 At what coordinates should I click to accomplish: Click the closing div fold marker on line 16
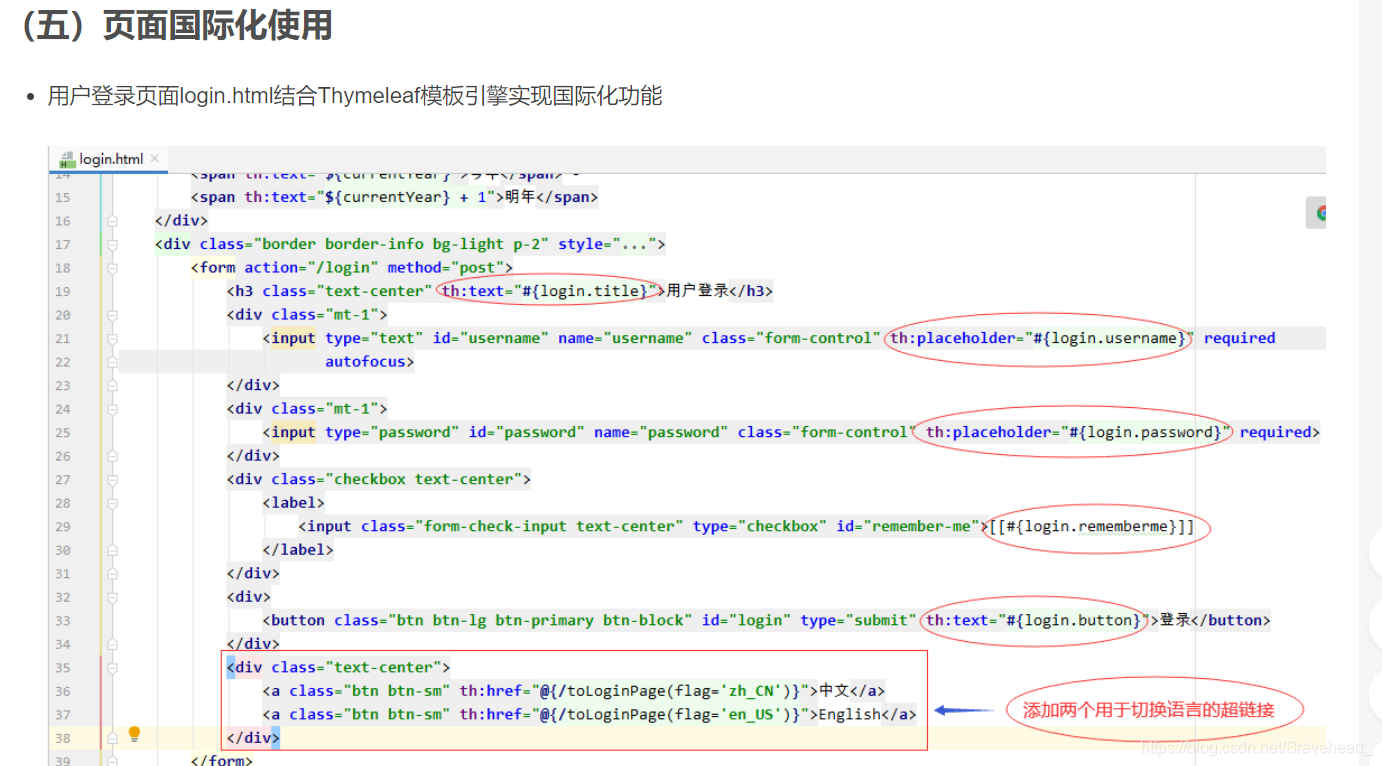coord(112,221)
